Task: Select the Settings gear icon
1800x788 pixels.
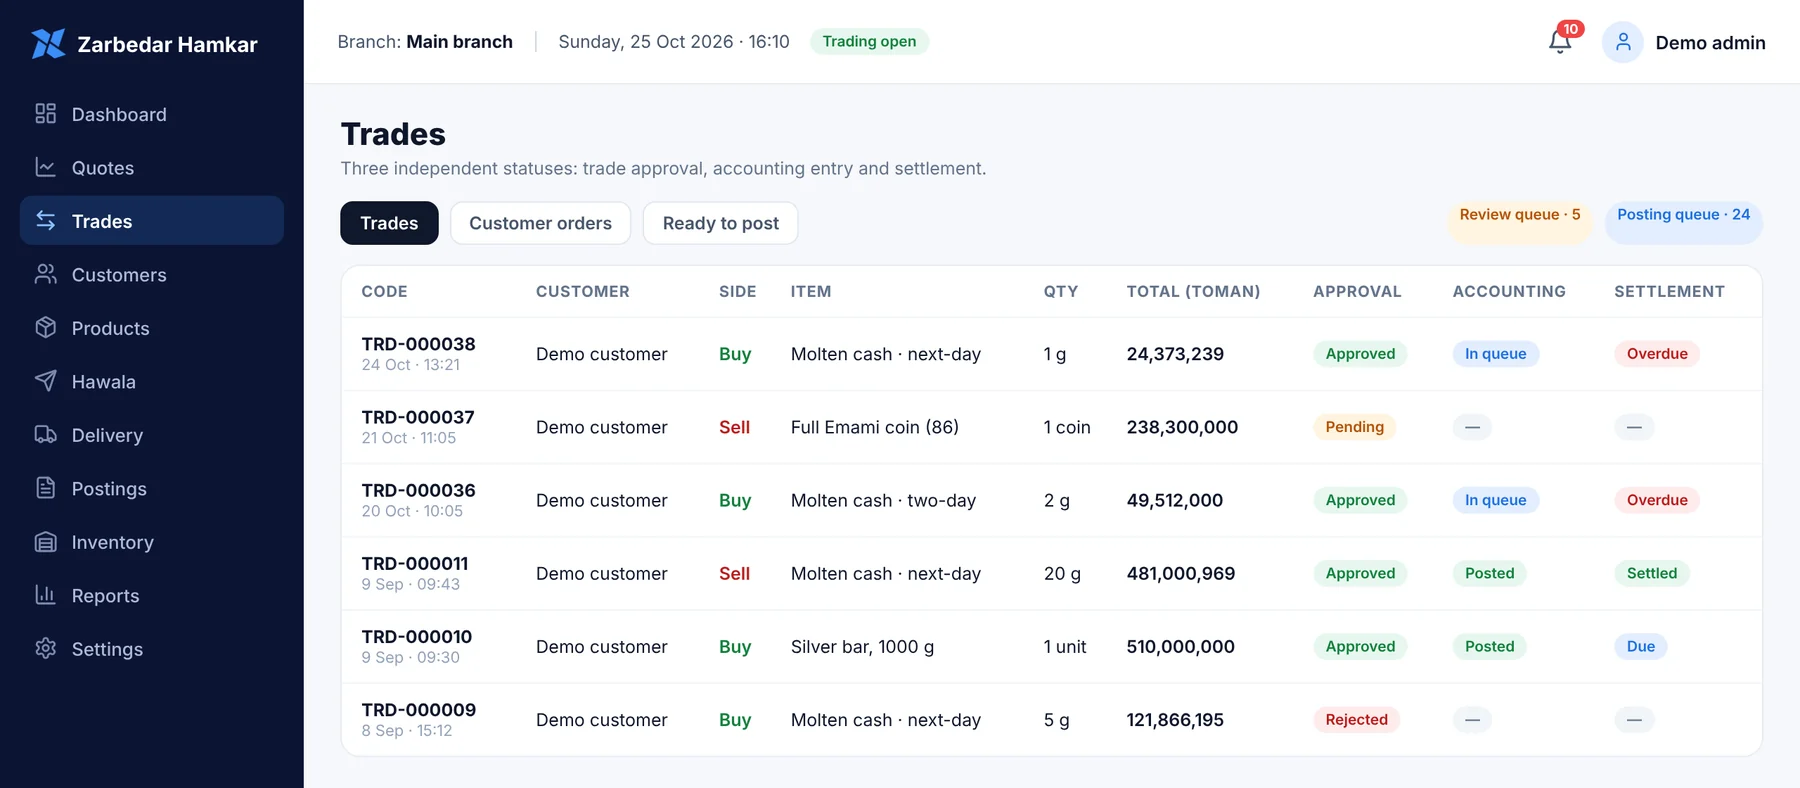Action: (45, 648)
